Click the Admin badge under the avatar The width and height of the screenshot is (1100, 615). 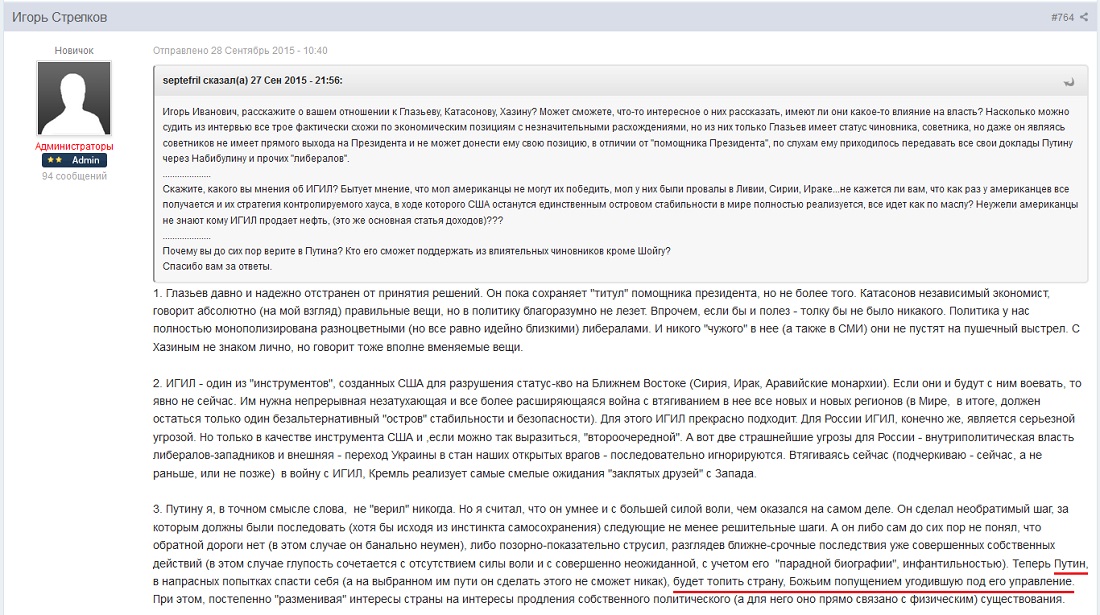pos(74,160)
